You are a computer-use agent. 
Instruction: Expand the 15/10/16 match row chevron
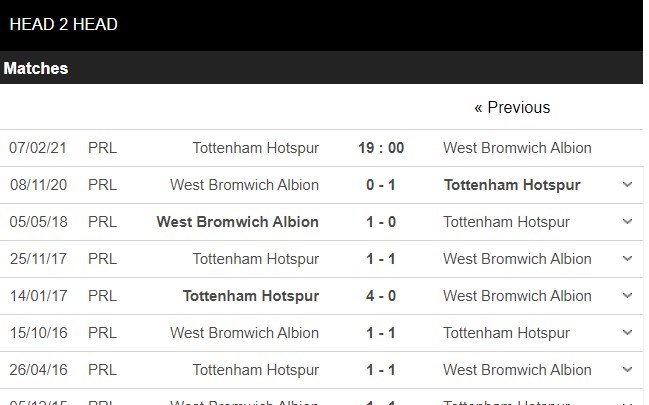point(627,333)
